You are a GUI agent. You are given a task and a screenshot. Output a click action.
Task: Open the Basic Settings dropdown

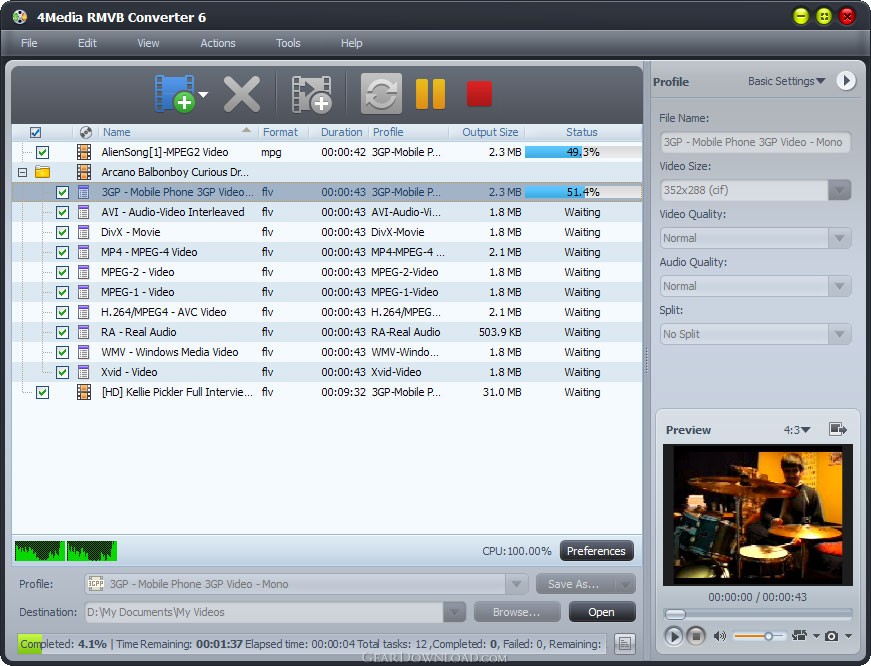point(786,81)
